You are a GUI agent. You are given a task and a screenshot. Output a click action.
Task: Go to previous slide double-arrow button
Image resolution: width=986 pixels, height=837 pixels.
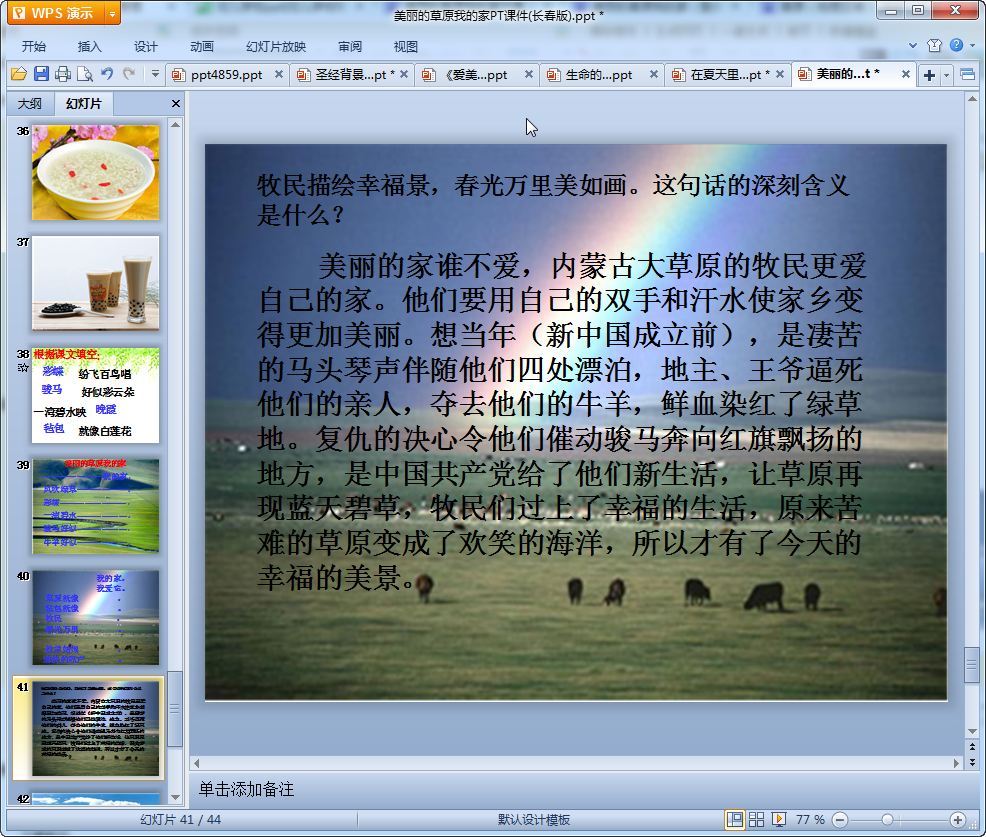(972, 747)
